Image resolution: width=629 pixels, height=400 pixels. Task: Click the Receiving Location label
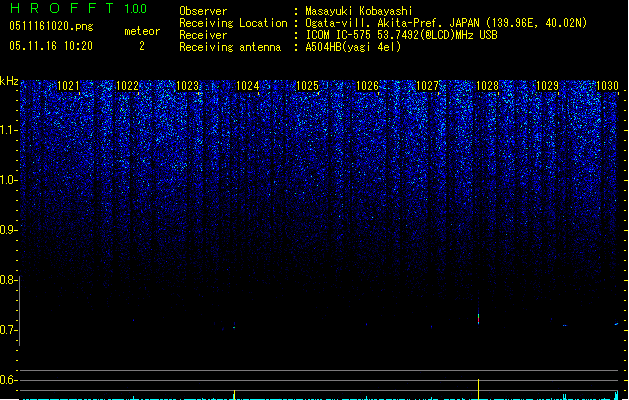(x=233, y=23)
